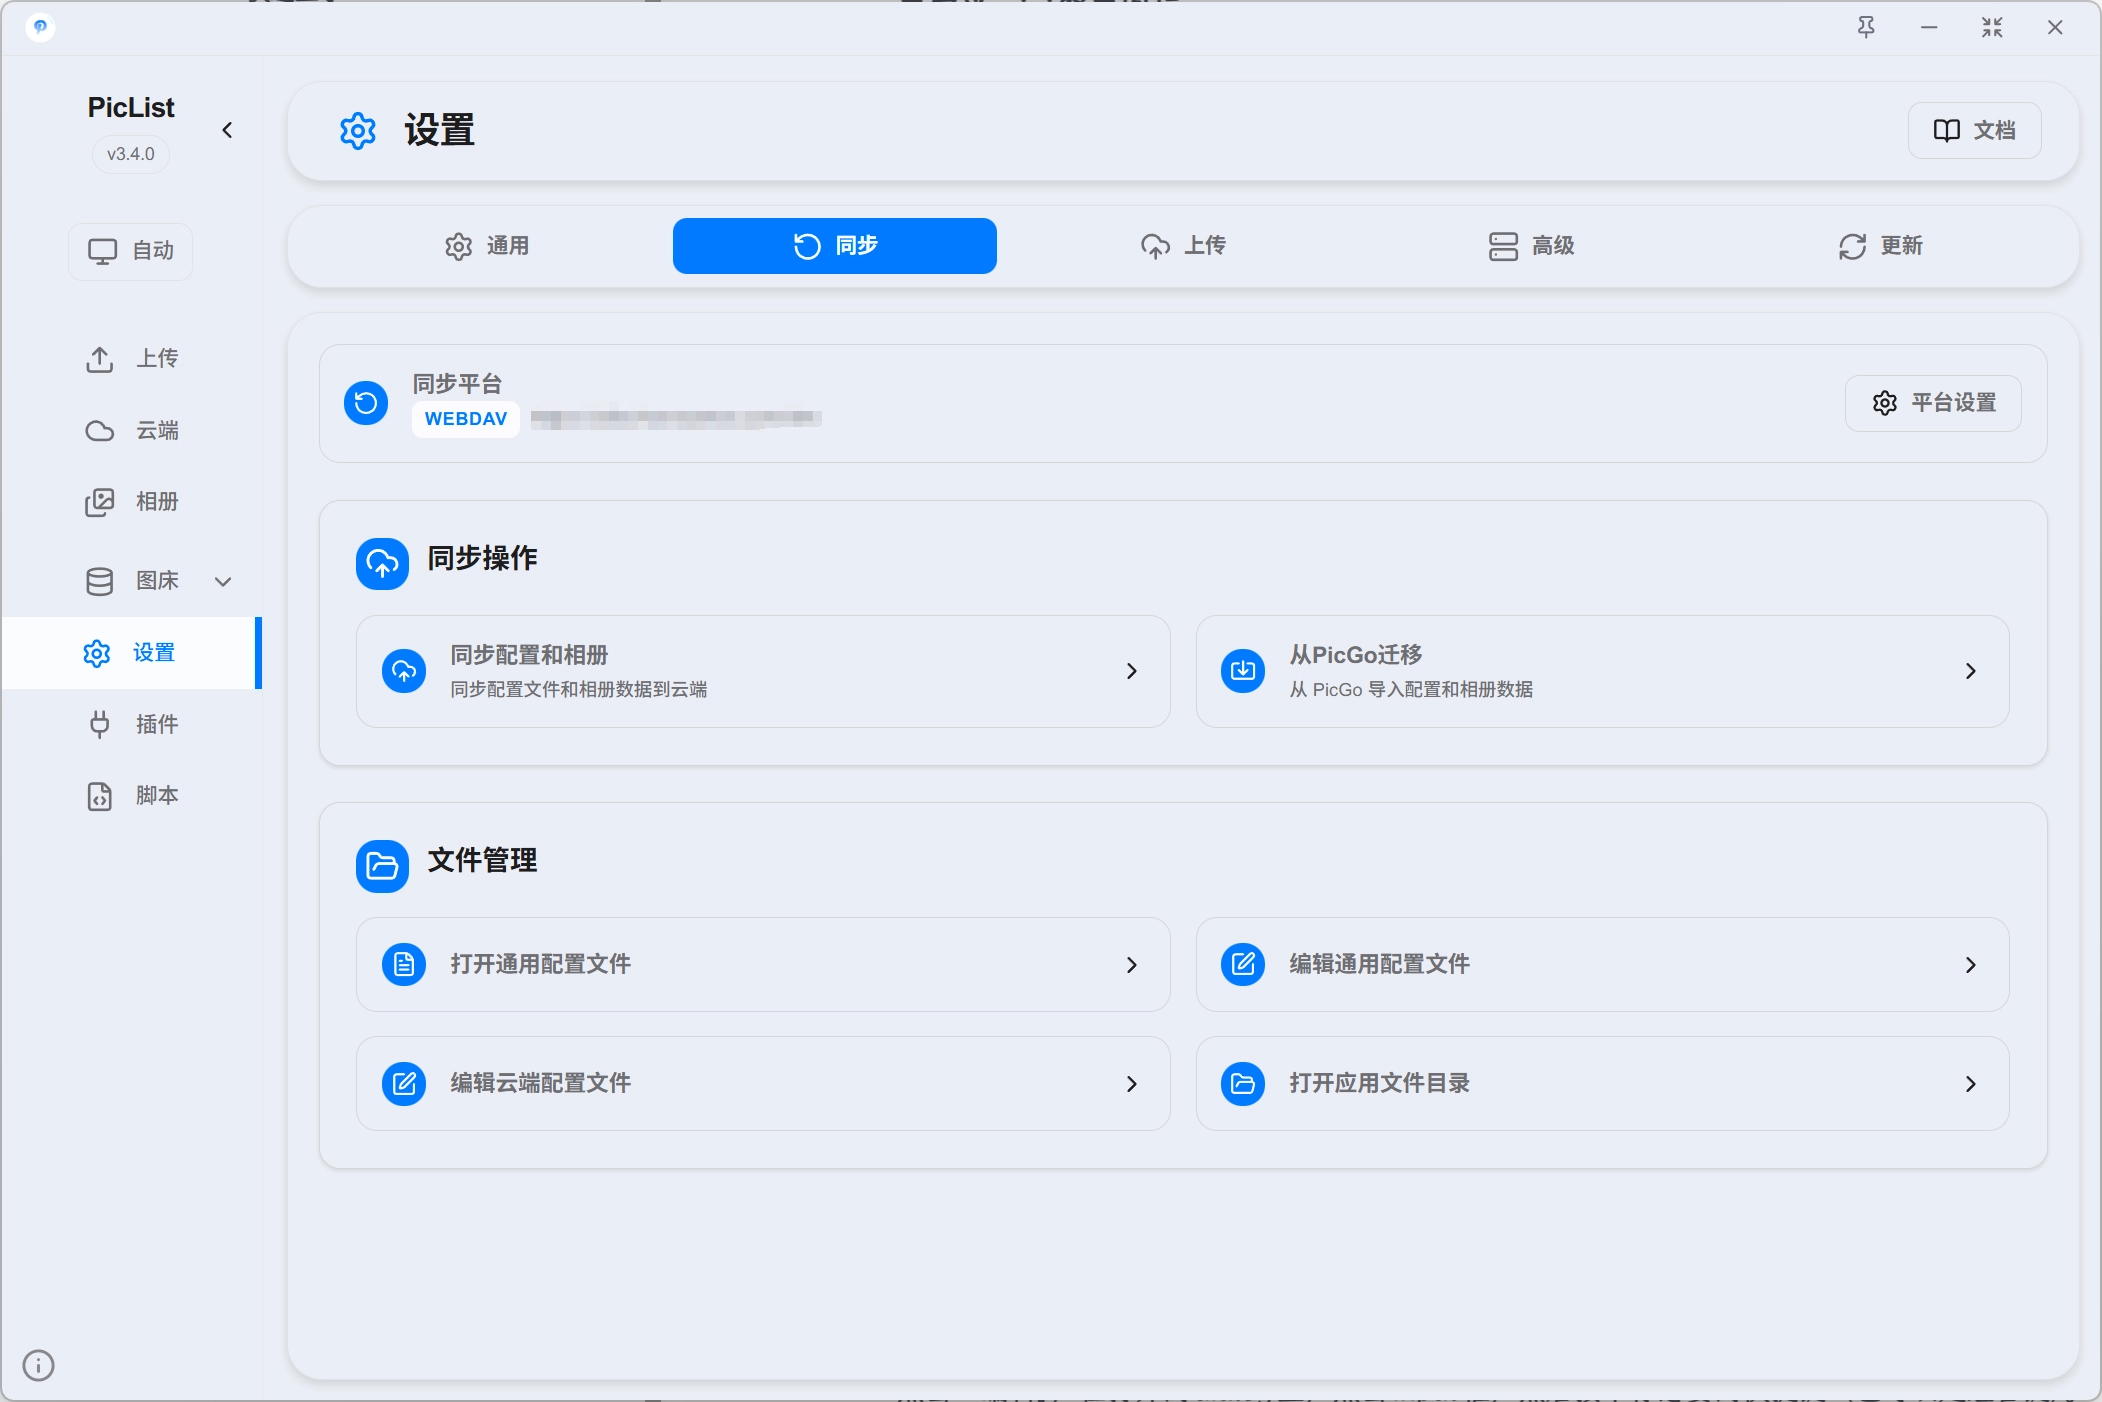Click edit icon in 编辑通用配置文件 card

[1243, 964]
